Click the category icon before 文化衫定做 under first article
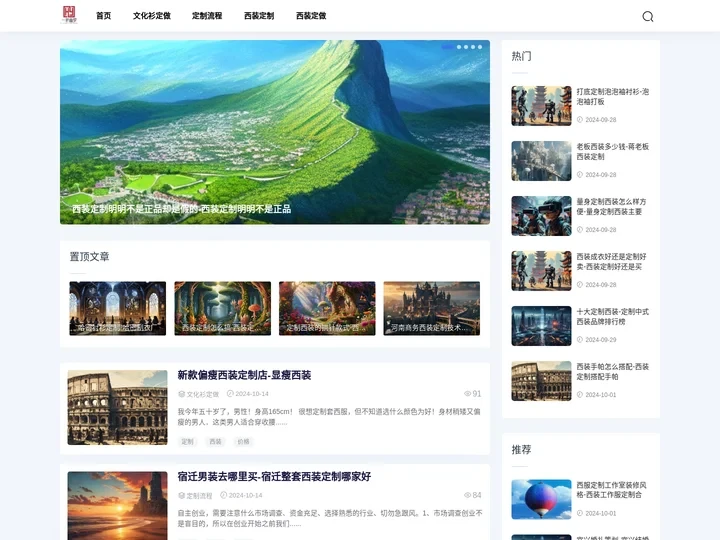This screenshot has width=720, height=540. click(181, 394)
